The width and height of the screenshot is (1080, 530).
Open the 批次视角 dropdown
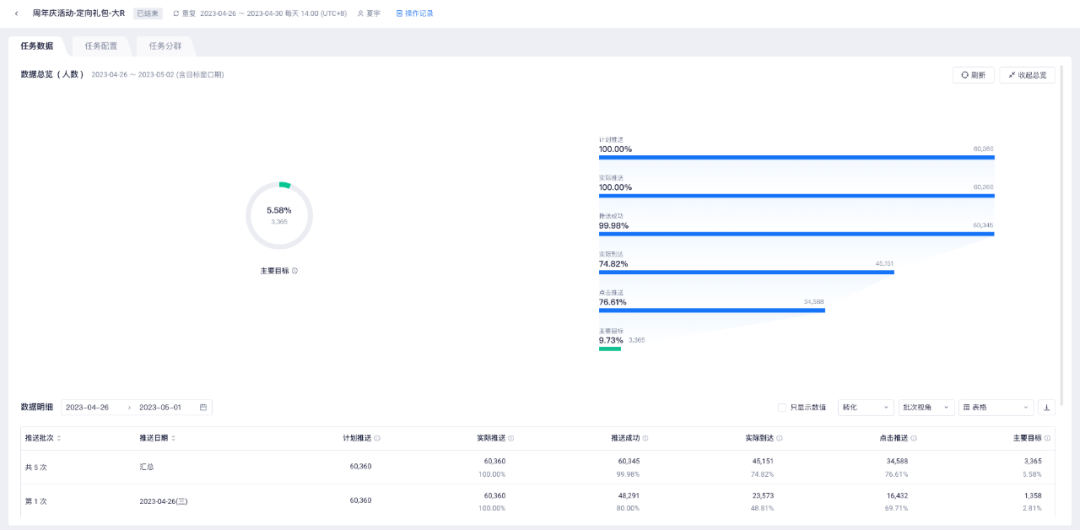pyautogui.click(x=926, y=407)
